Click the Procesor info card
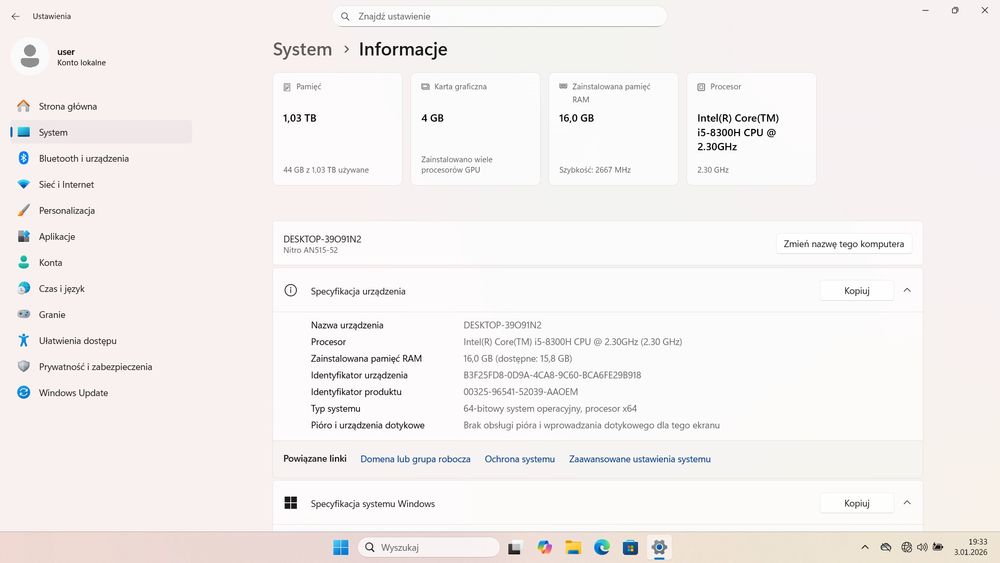1000x563 pixels. pos(751,129)
